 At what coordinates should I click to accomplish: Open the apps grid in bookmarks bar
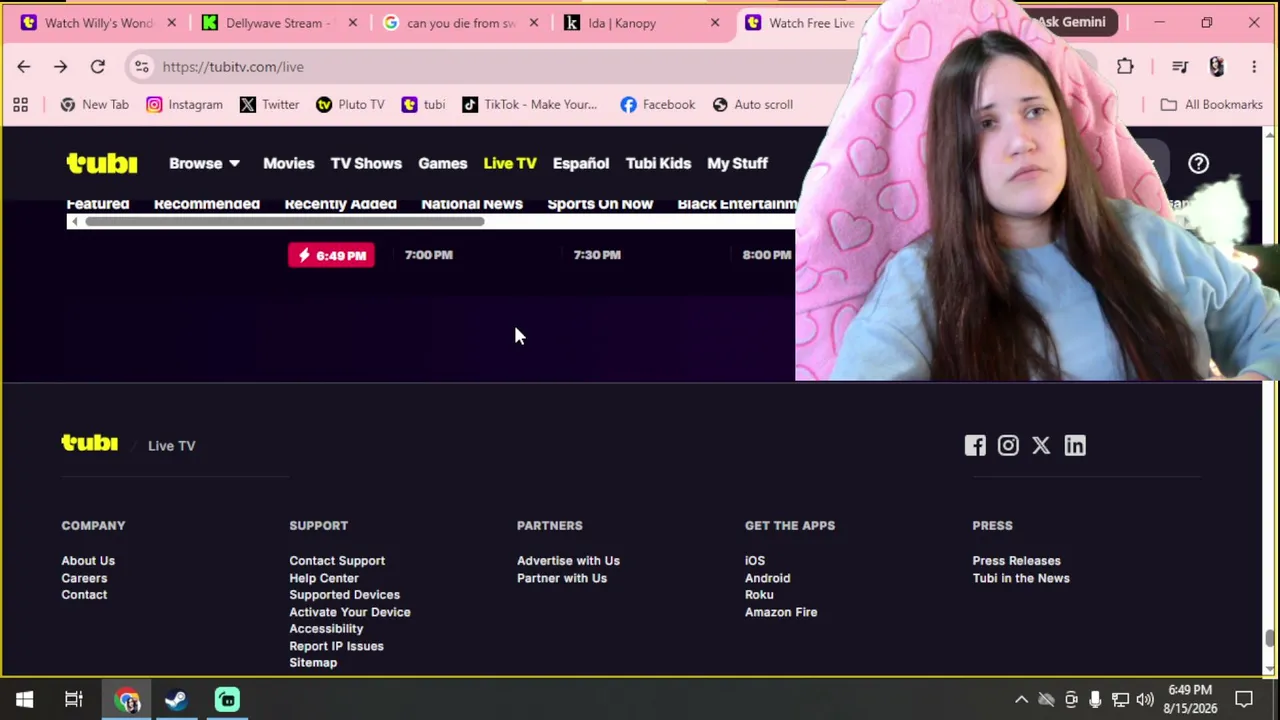point(20,104)
